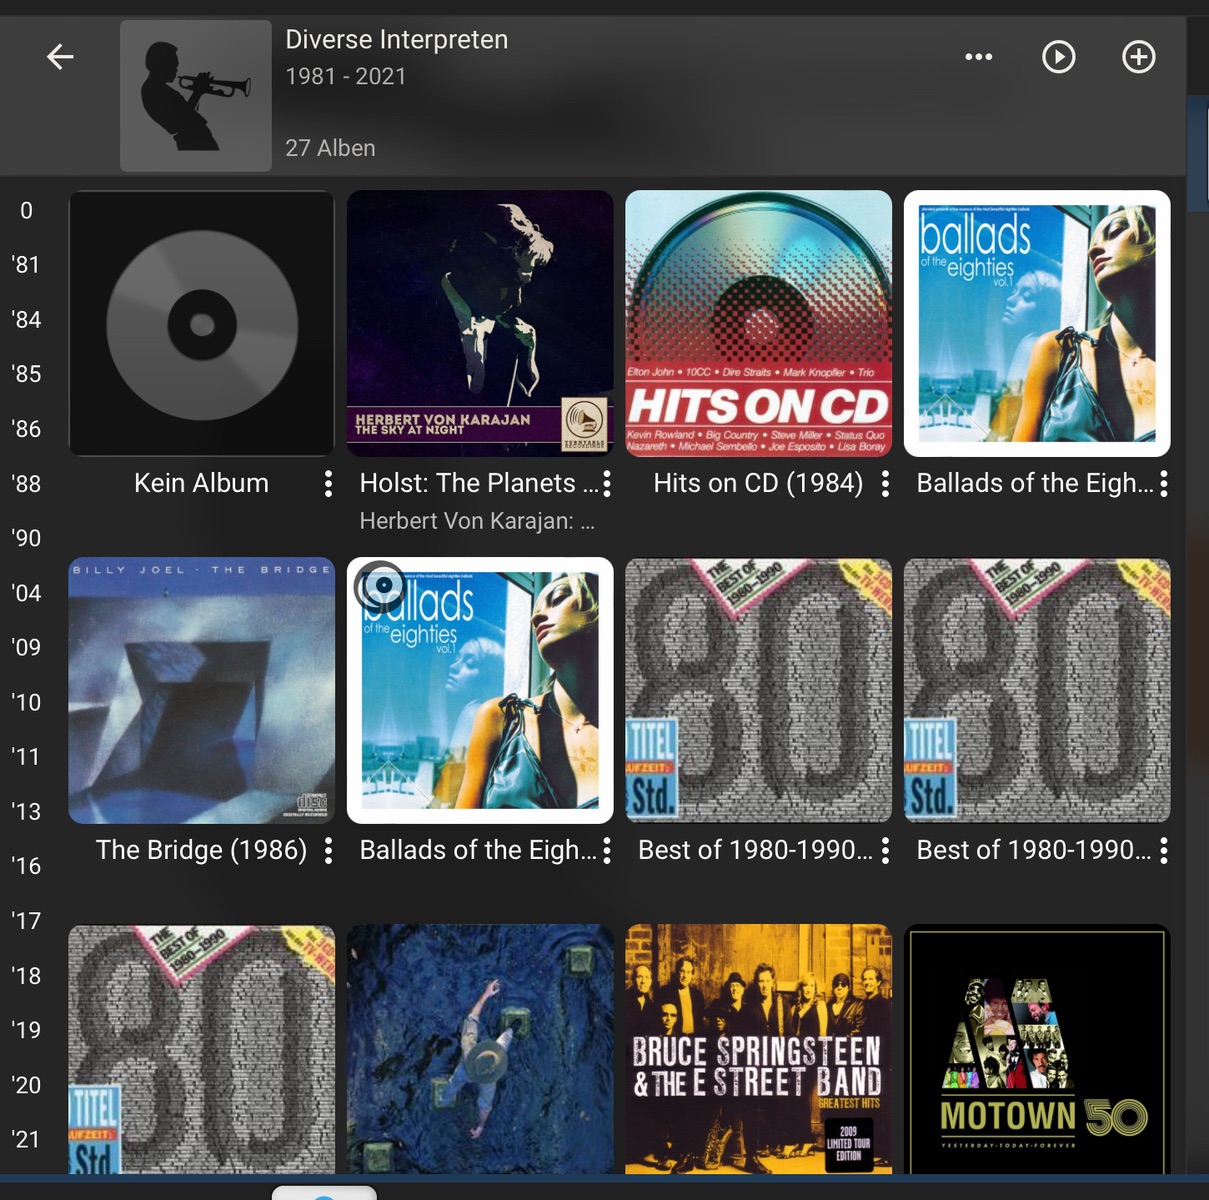
Task: Jump to year '13 in index
Action: point(26,811)
